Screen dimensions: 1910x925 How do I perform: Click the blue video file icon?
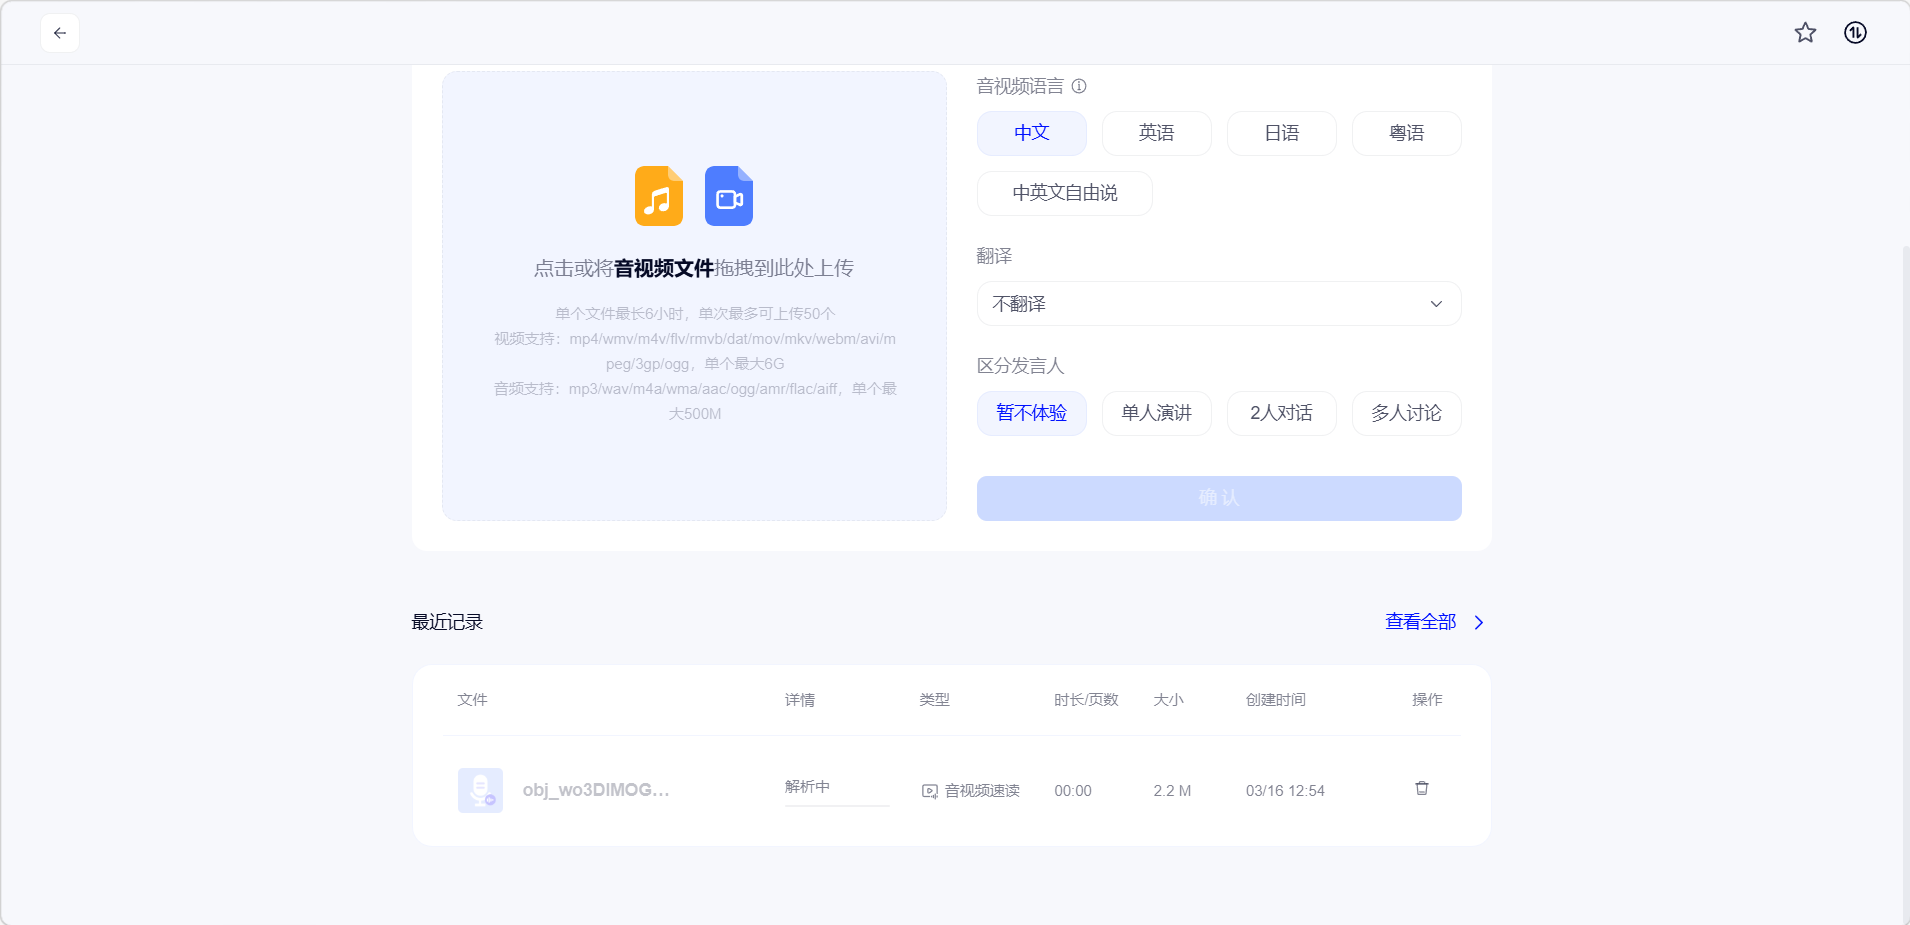[x=729, y=196]
